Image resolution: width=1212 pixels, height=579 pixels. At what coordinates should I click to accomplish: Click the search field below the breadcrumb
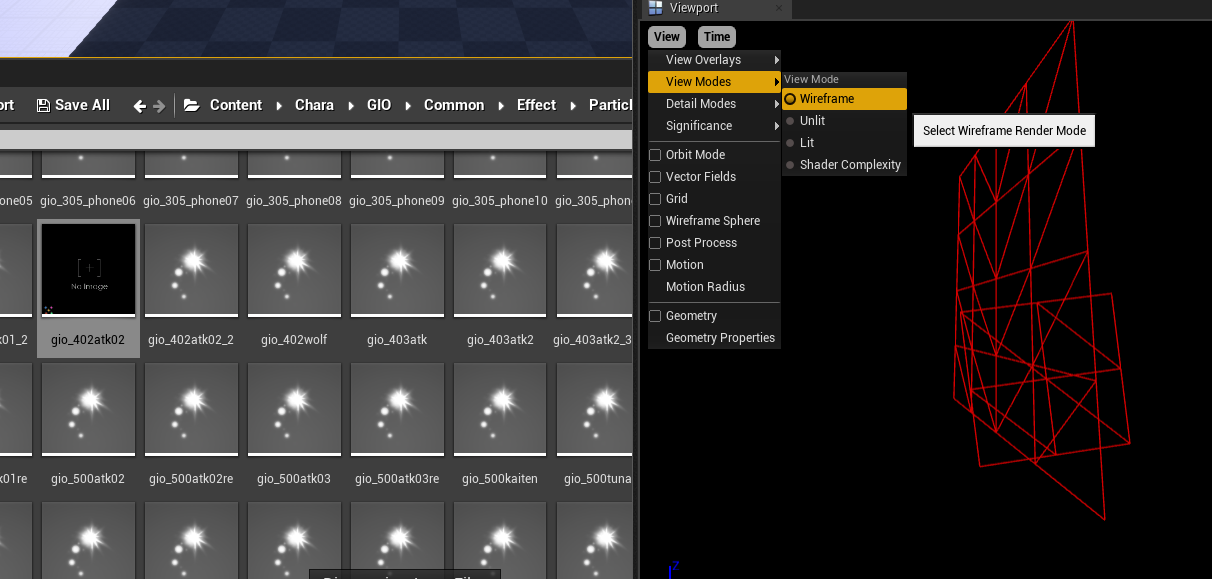pyautogui.click(x=316, y=139)
